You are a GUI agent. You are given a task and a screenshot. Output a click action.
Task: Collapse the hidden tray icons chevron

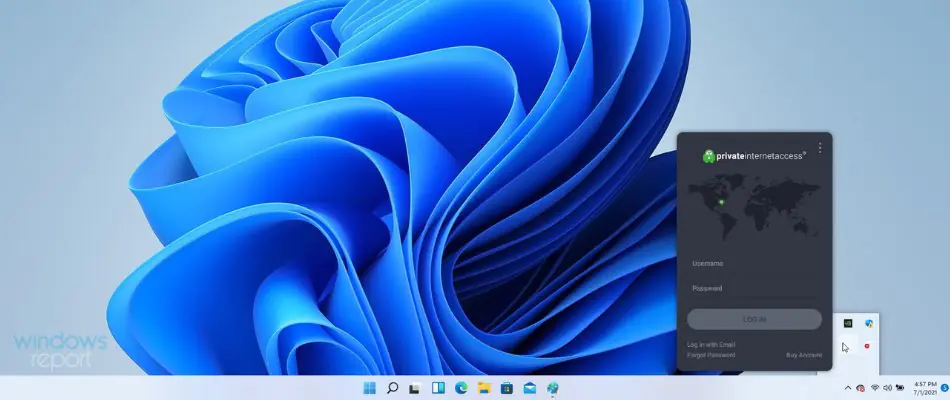(x=848, y=388)
